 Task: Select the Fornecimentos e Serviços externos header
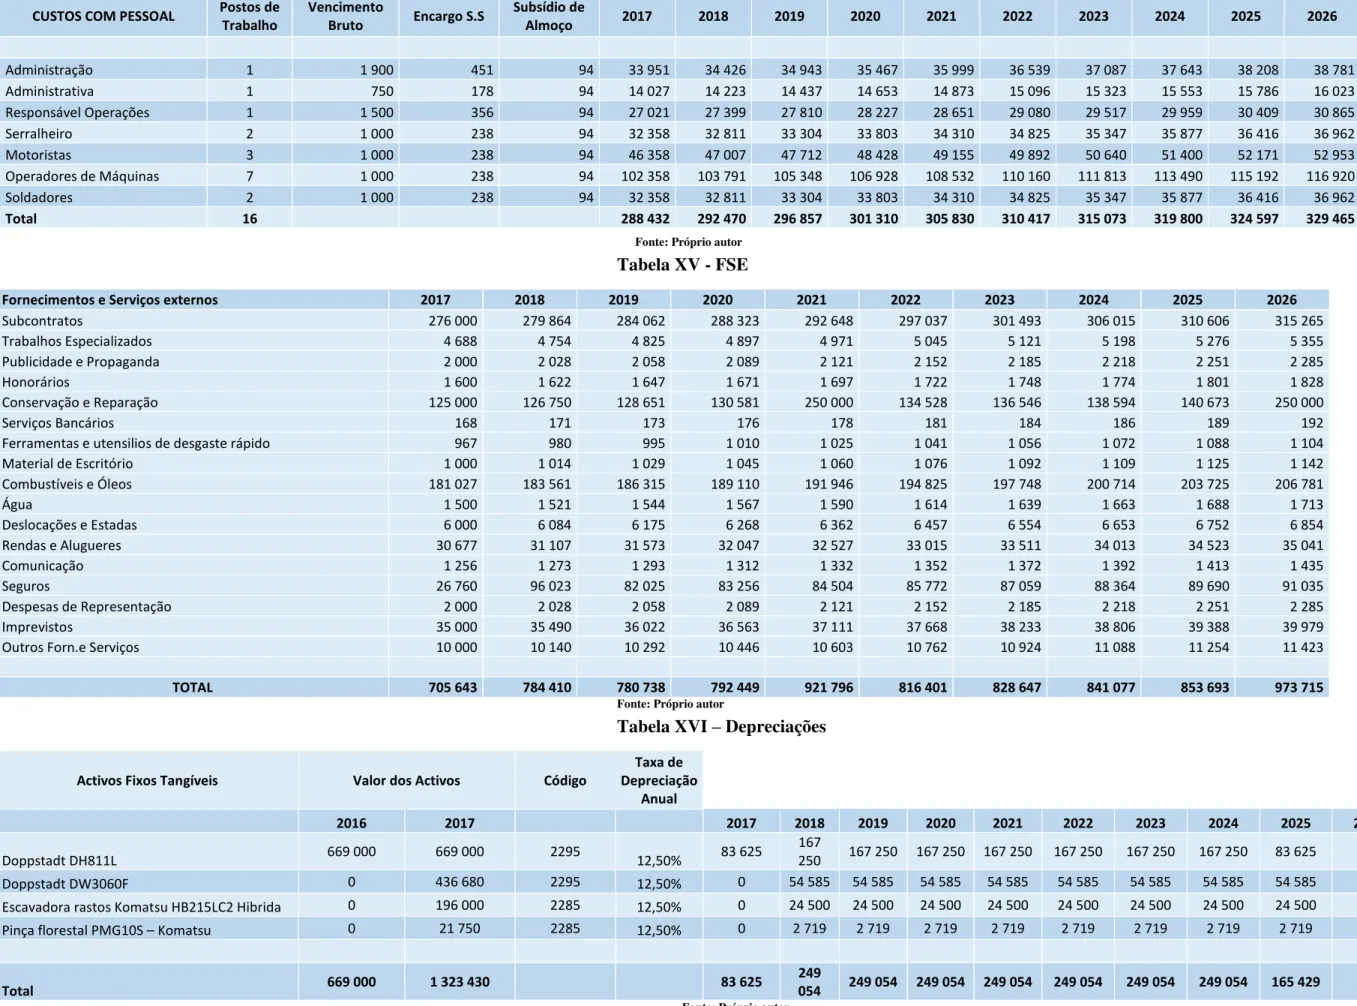coord(110,299)
